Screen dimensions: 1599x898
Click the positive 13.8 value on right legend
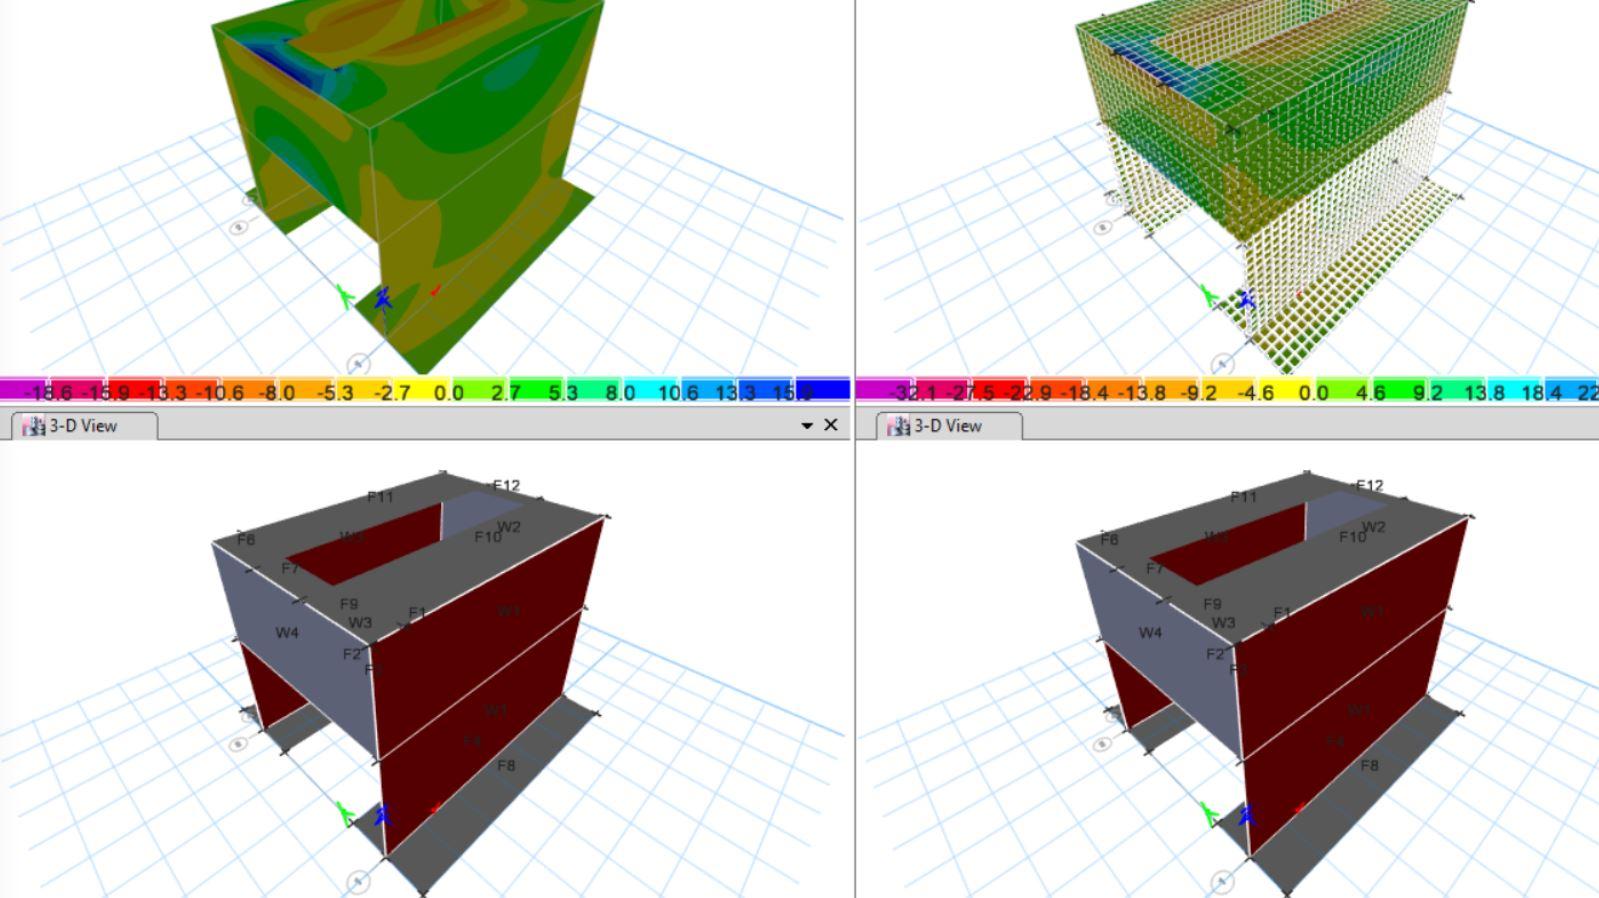point(1484,392)
